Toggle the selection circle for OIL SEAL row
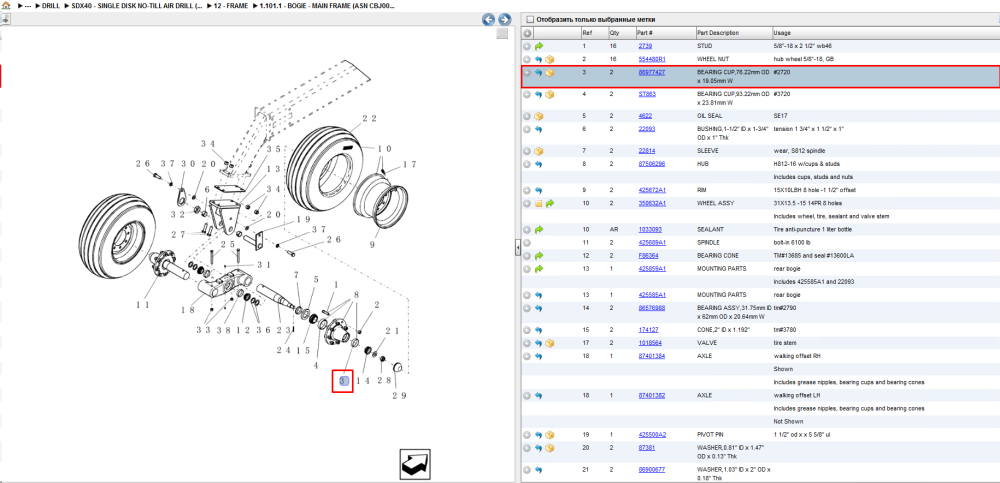The image size is (1000, 483). pyautogui.click(x=527, y=116)
